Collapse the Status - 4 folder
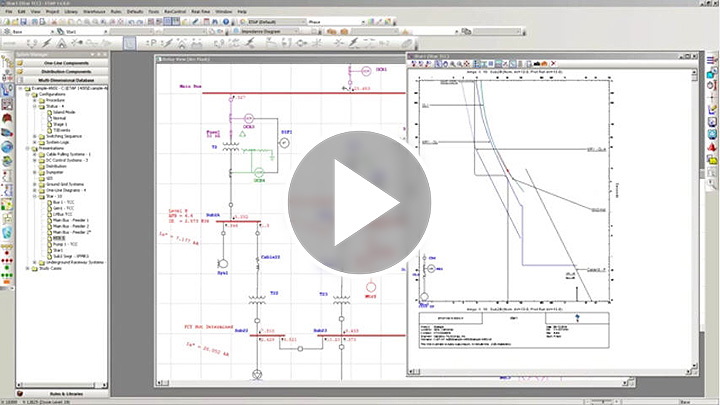 pos(34,106)
